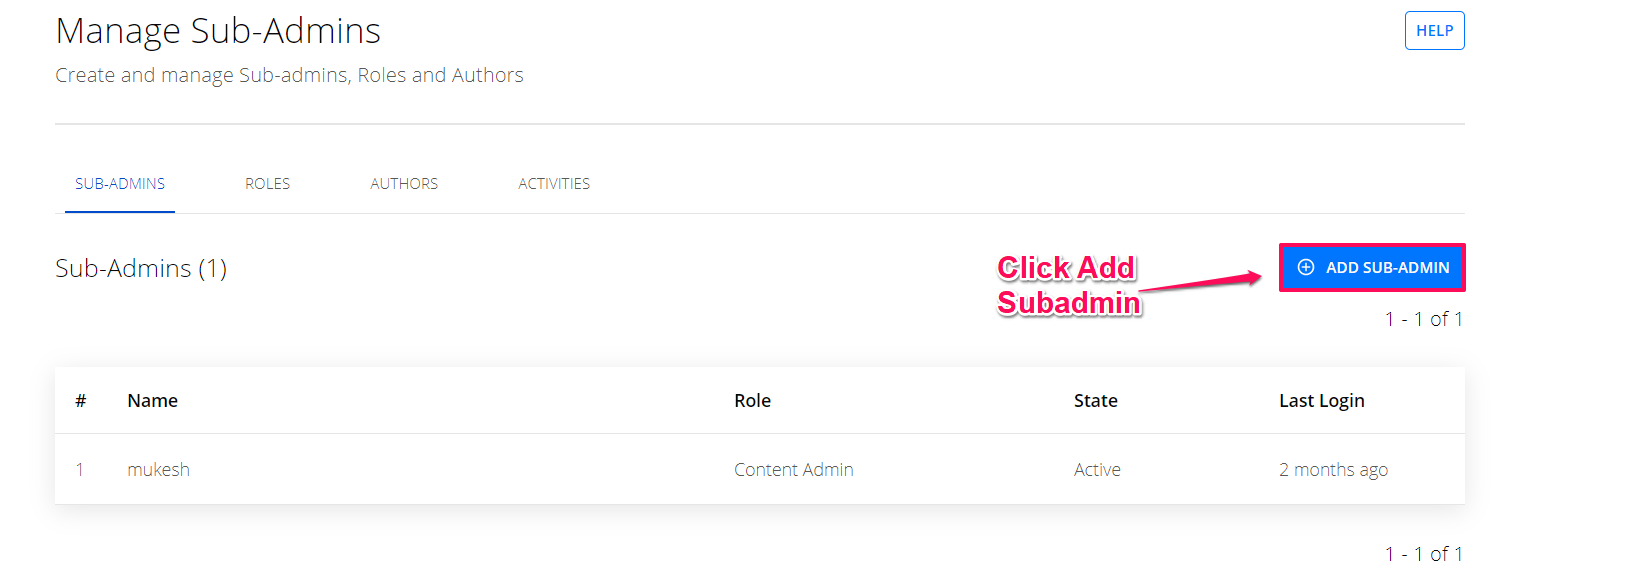Image resolution: width=1635 pixels, height=576 pixels.
Task: Click the # column header
Action: [x=81, y=400]
